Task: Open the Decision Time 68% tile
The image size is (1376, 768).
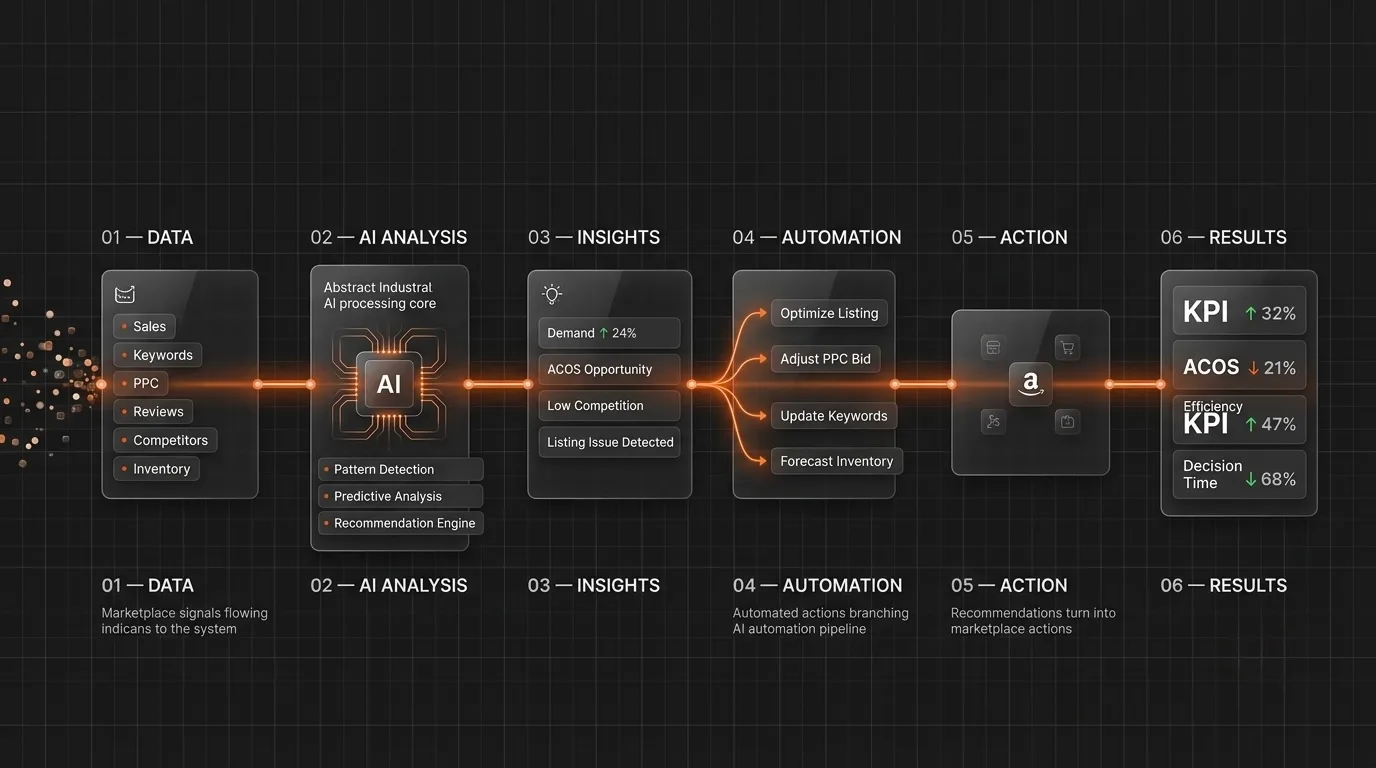Action: 1239,475
